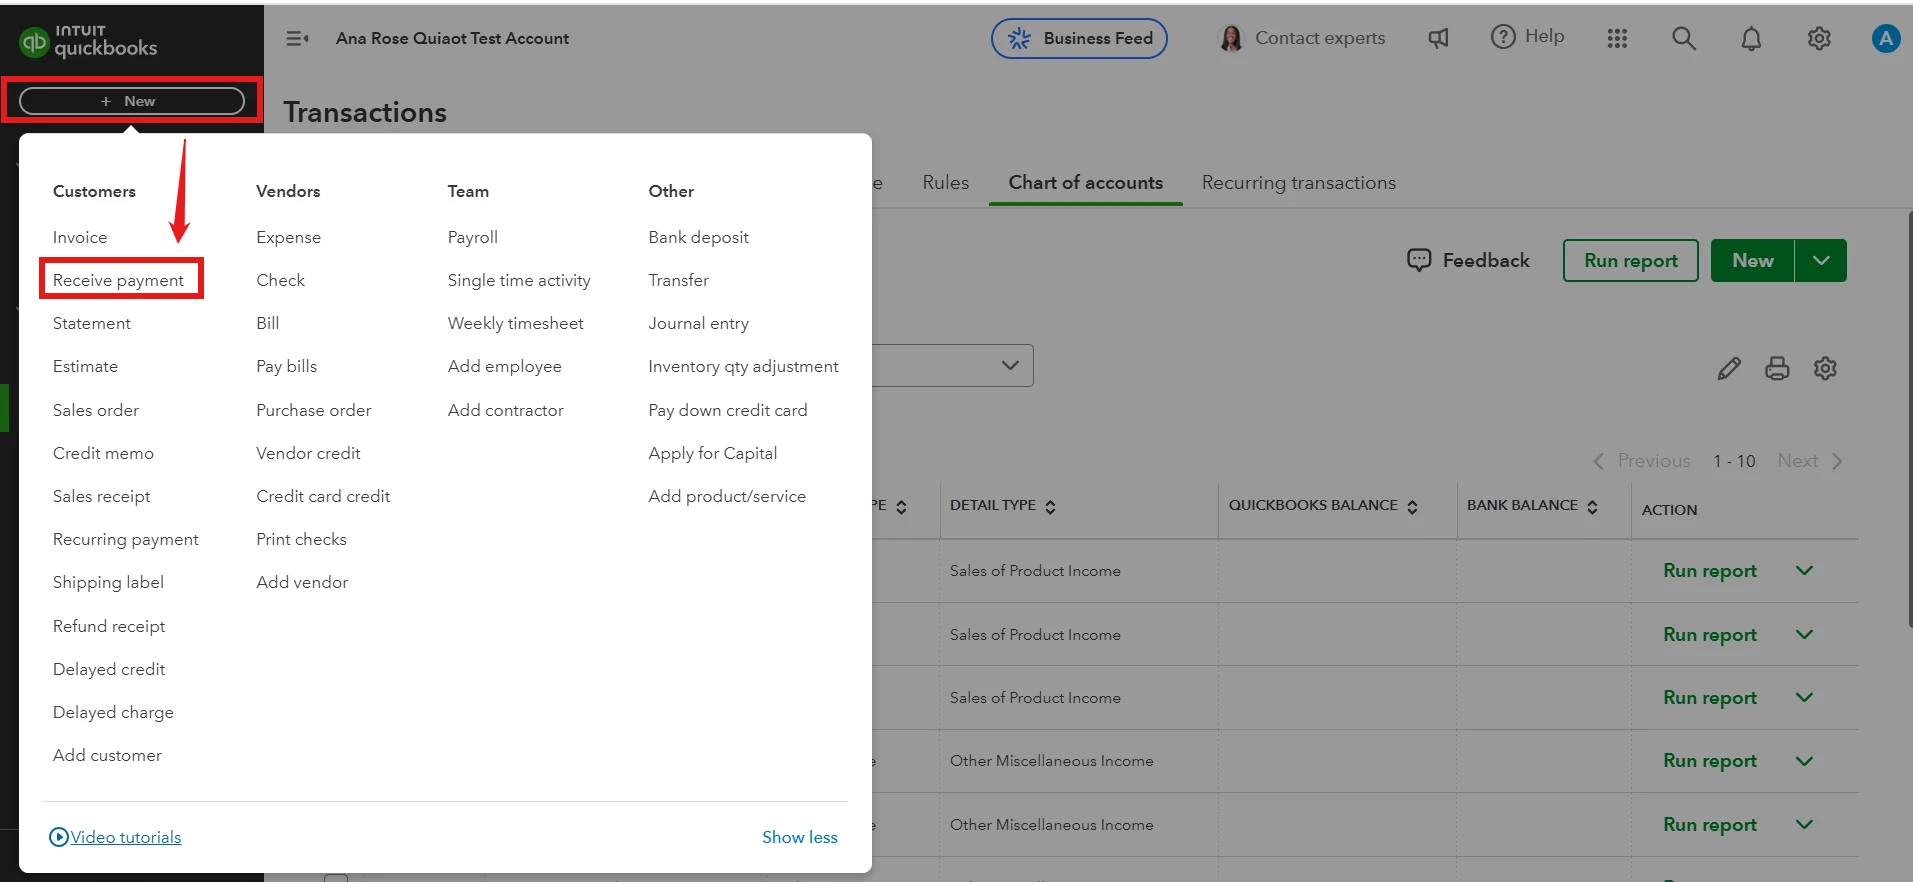Screen dimensions: 1913x882
Task: Open the Rules tab
Action: point(946,183)
